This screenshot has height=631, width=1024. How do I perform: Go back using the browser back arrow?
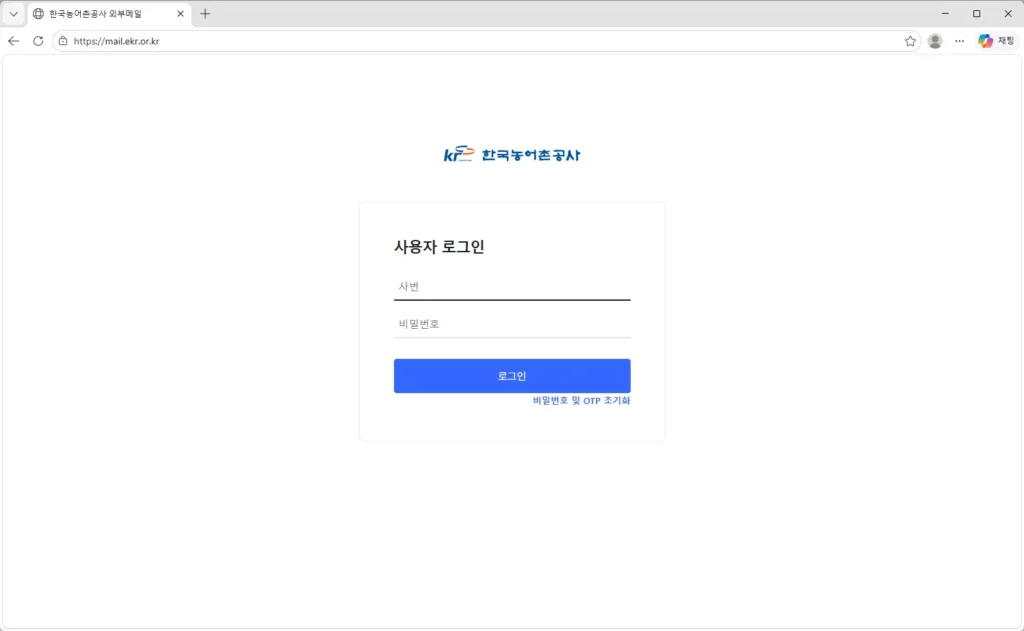click(x=13, y=40)
